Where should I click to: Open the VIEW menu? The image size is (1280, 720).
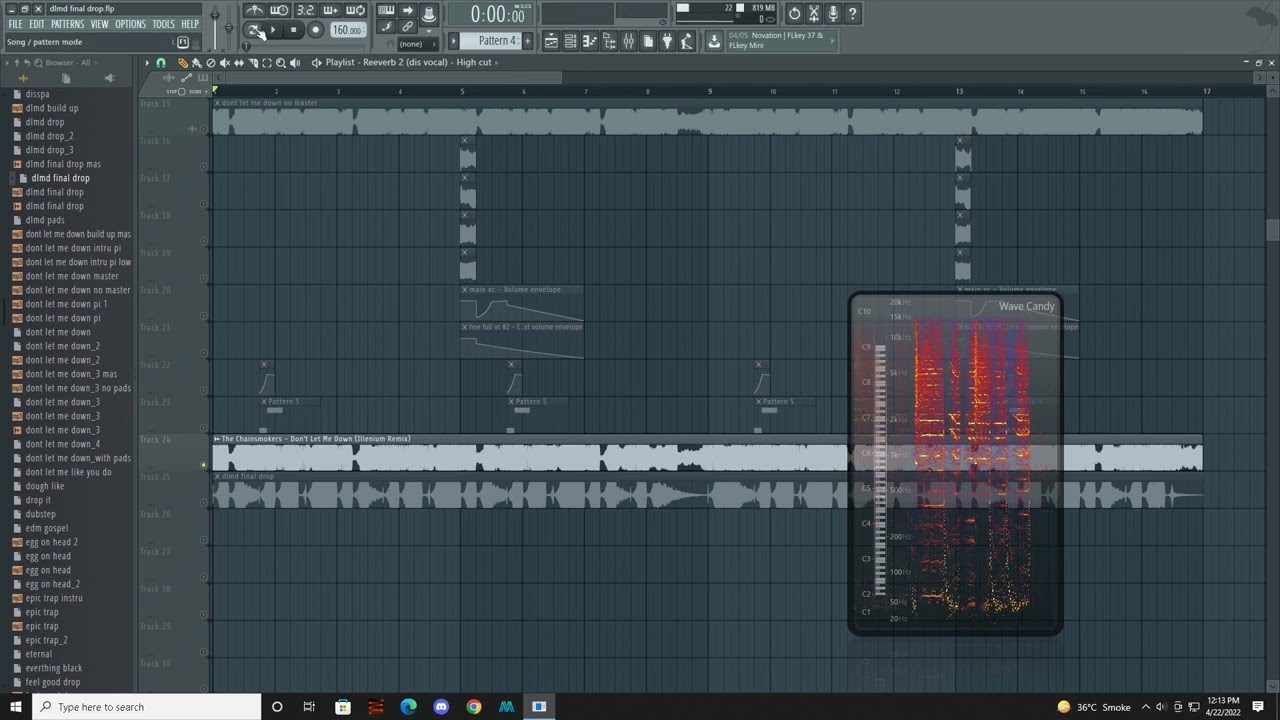click(100, 24)
